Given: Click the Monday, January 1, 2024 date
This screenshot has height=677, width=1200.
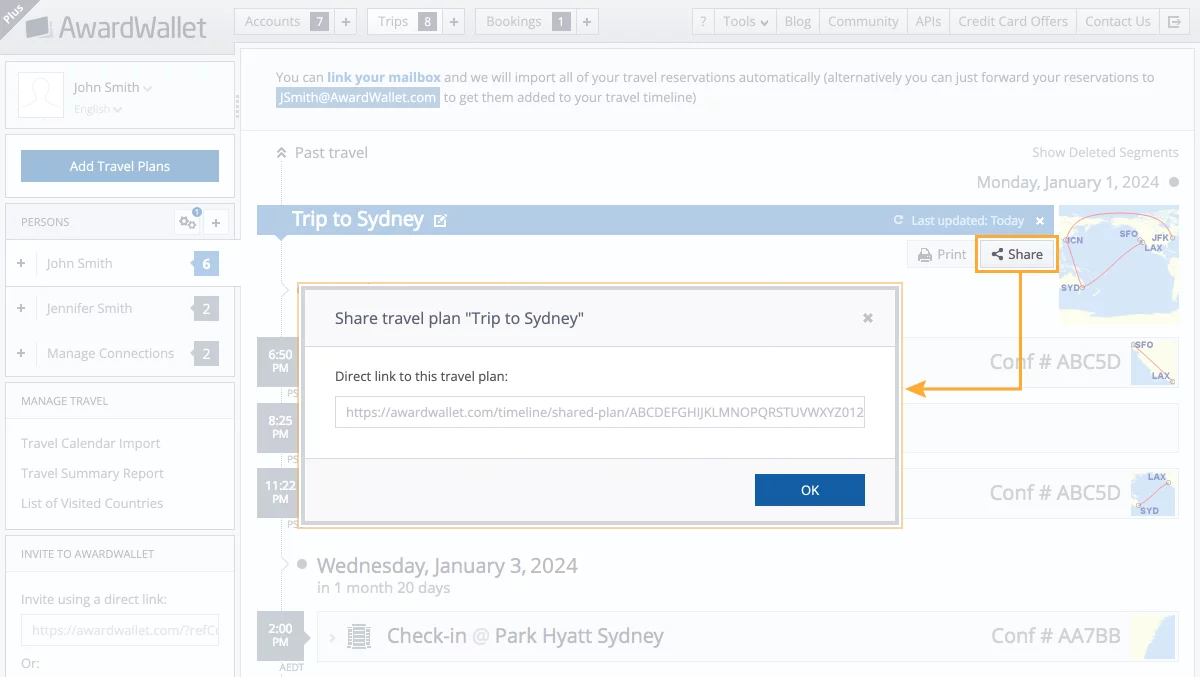Looking at the screenshot, I should [1068, 182].
